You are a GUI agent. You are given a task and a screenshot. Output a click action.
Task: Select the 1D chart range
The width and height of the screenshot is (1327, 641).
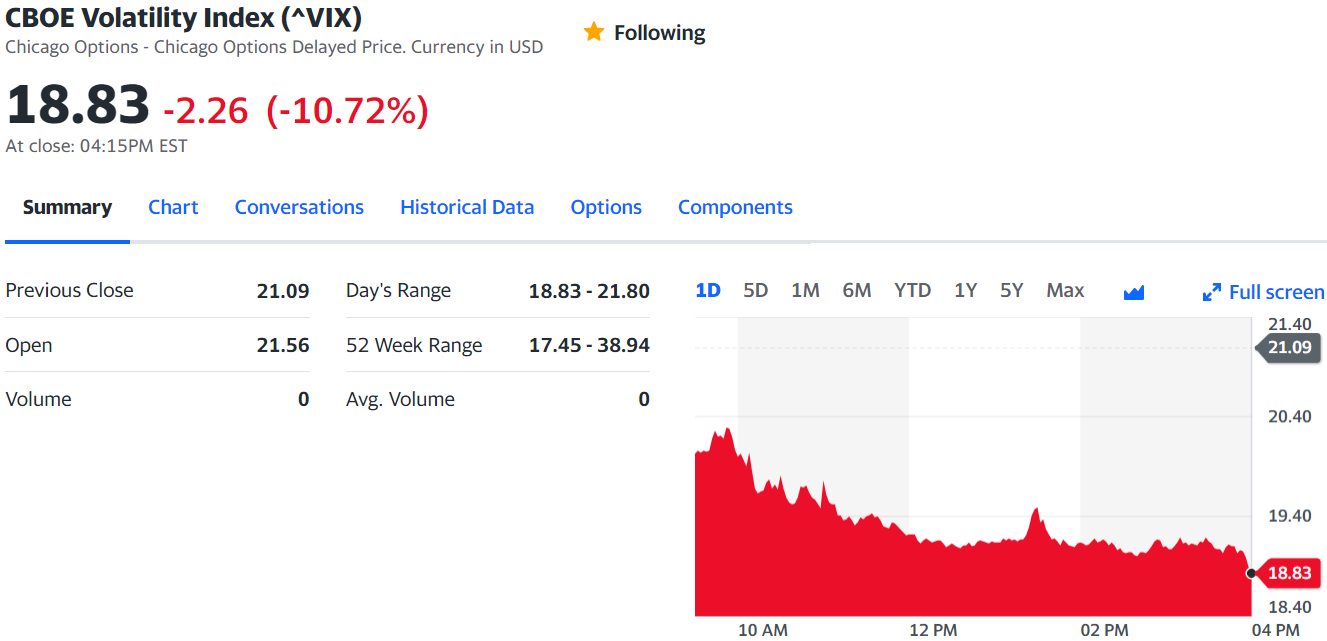click(708, 290)
